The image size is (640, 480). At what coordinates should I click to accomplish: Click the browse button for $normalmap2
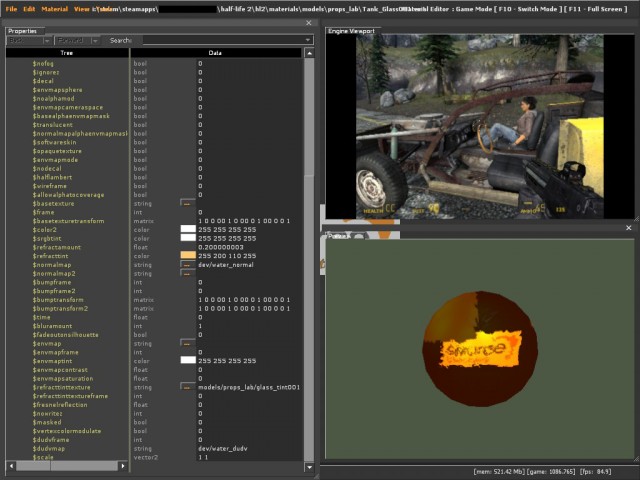click(187, 273)
